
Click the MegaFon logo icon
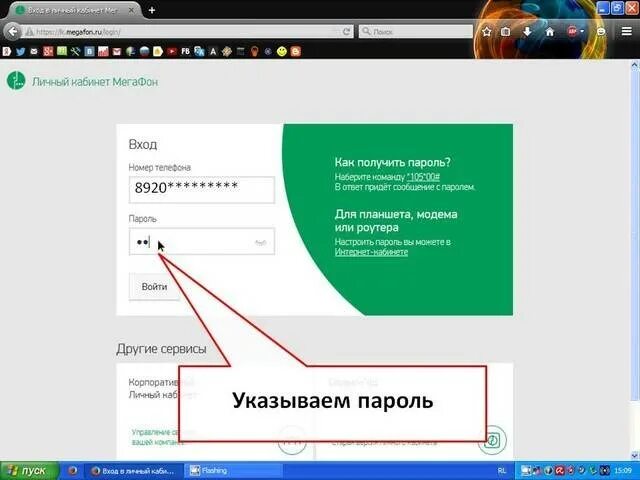click(x=16, y=80)
